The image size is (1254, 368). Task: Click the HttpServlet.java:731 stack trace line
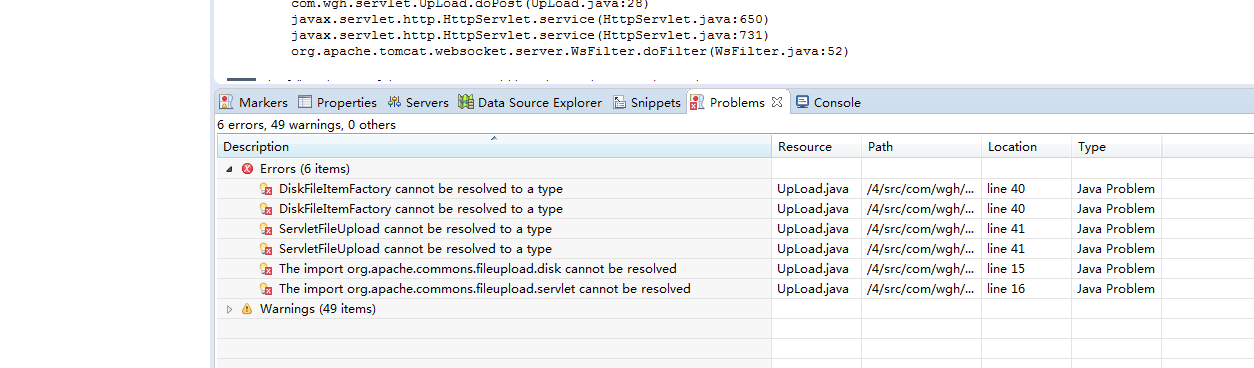pos(530,35)
